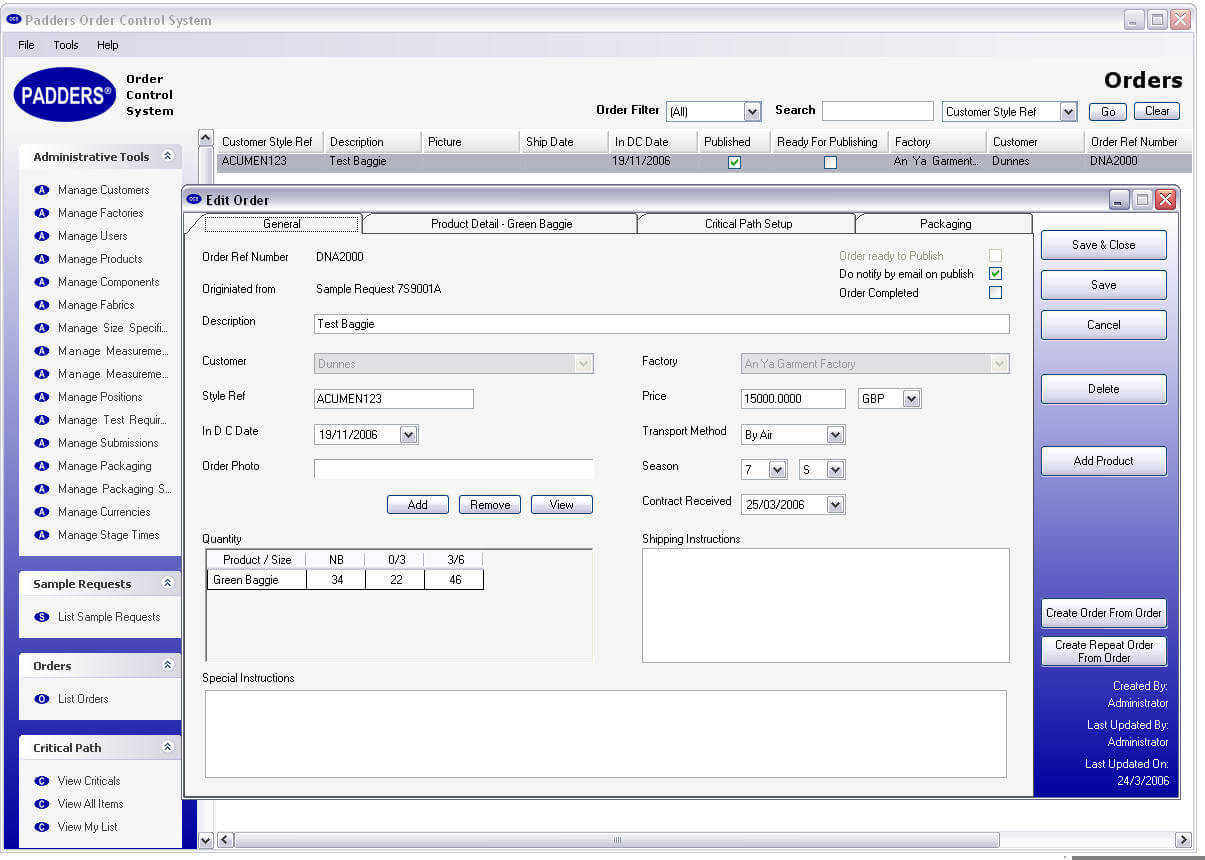The width and height of the screenshot is (1205, 860).
Task: Click the Edit Order window title icon
Action: tap(194, 199)
